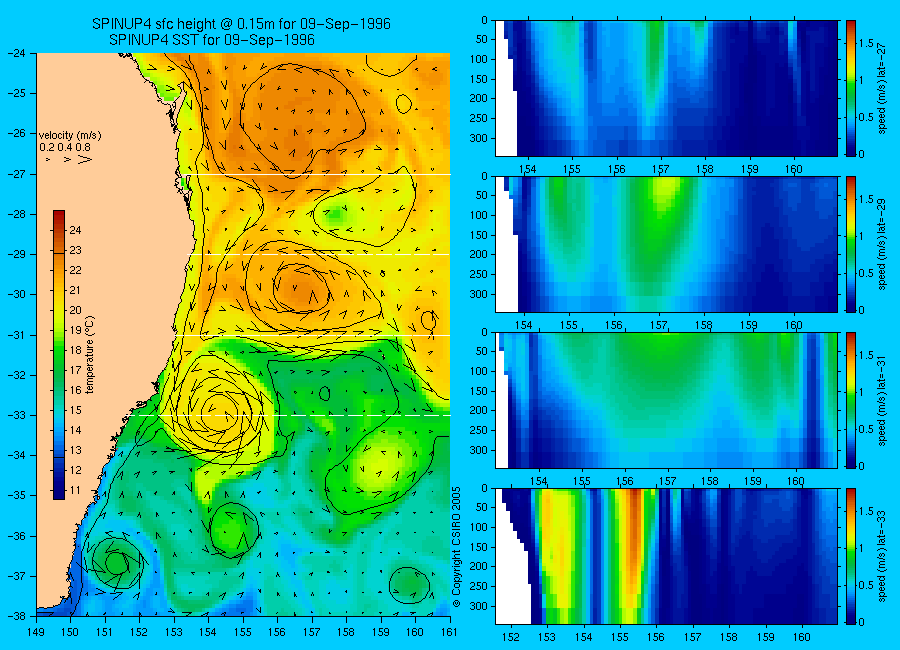Click the 151 longitude label under the map
Viewport: 900px width, 650px height.
(x=105, y=632)
